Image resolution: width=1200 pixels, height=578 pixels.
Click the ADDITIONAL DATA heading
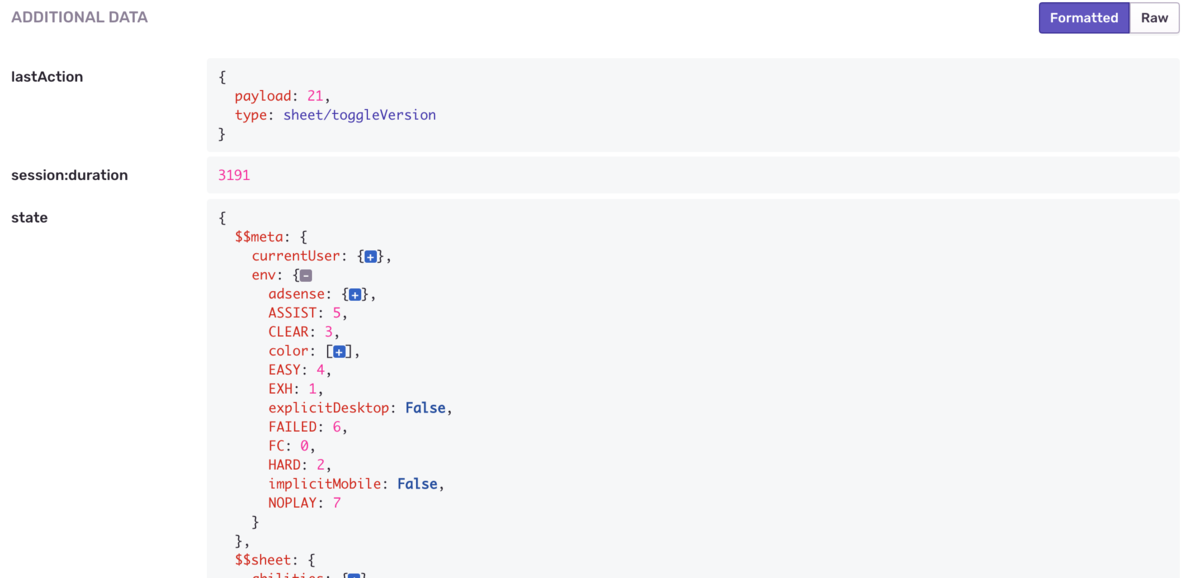[79, 17]
